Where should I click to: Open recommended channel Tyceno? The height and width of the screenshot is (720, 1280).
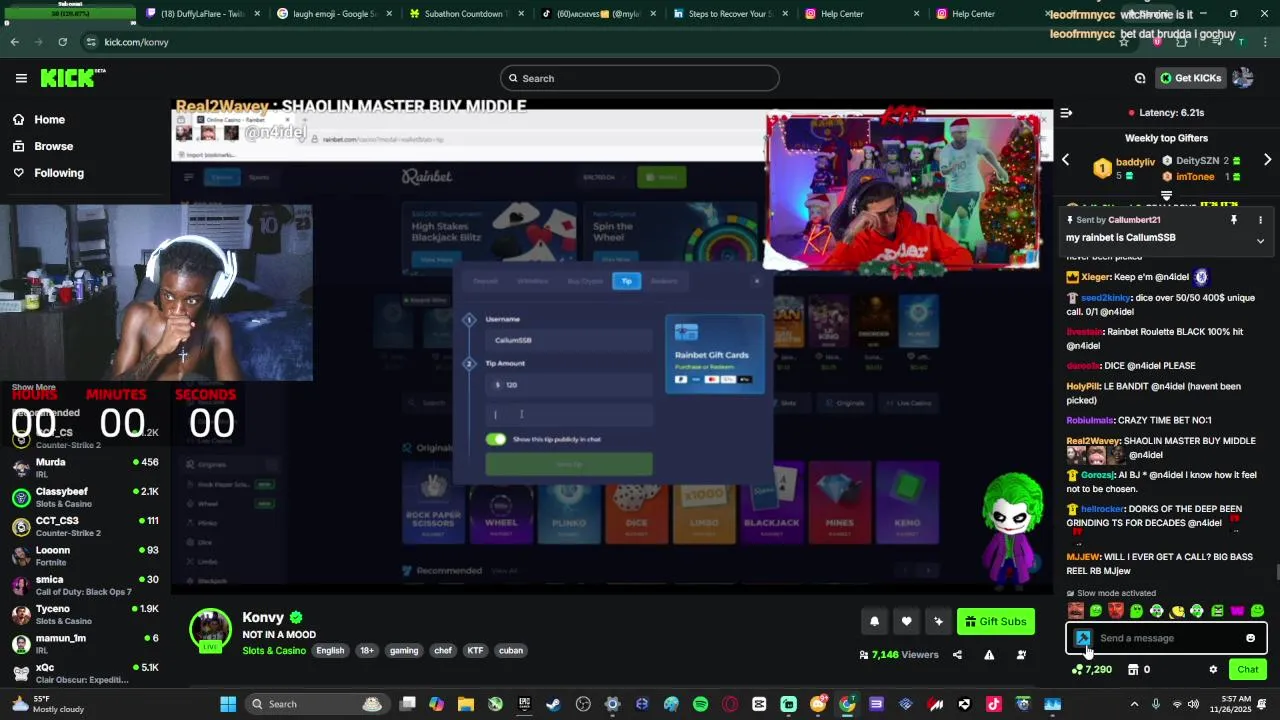tap(85, 614)
